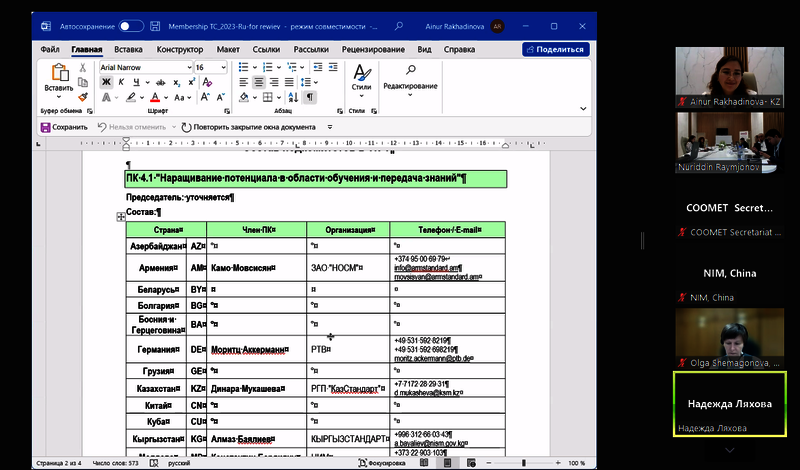Expand the Редактирование menu

click(x=410, y=81)
